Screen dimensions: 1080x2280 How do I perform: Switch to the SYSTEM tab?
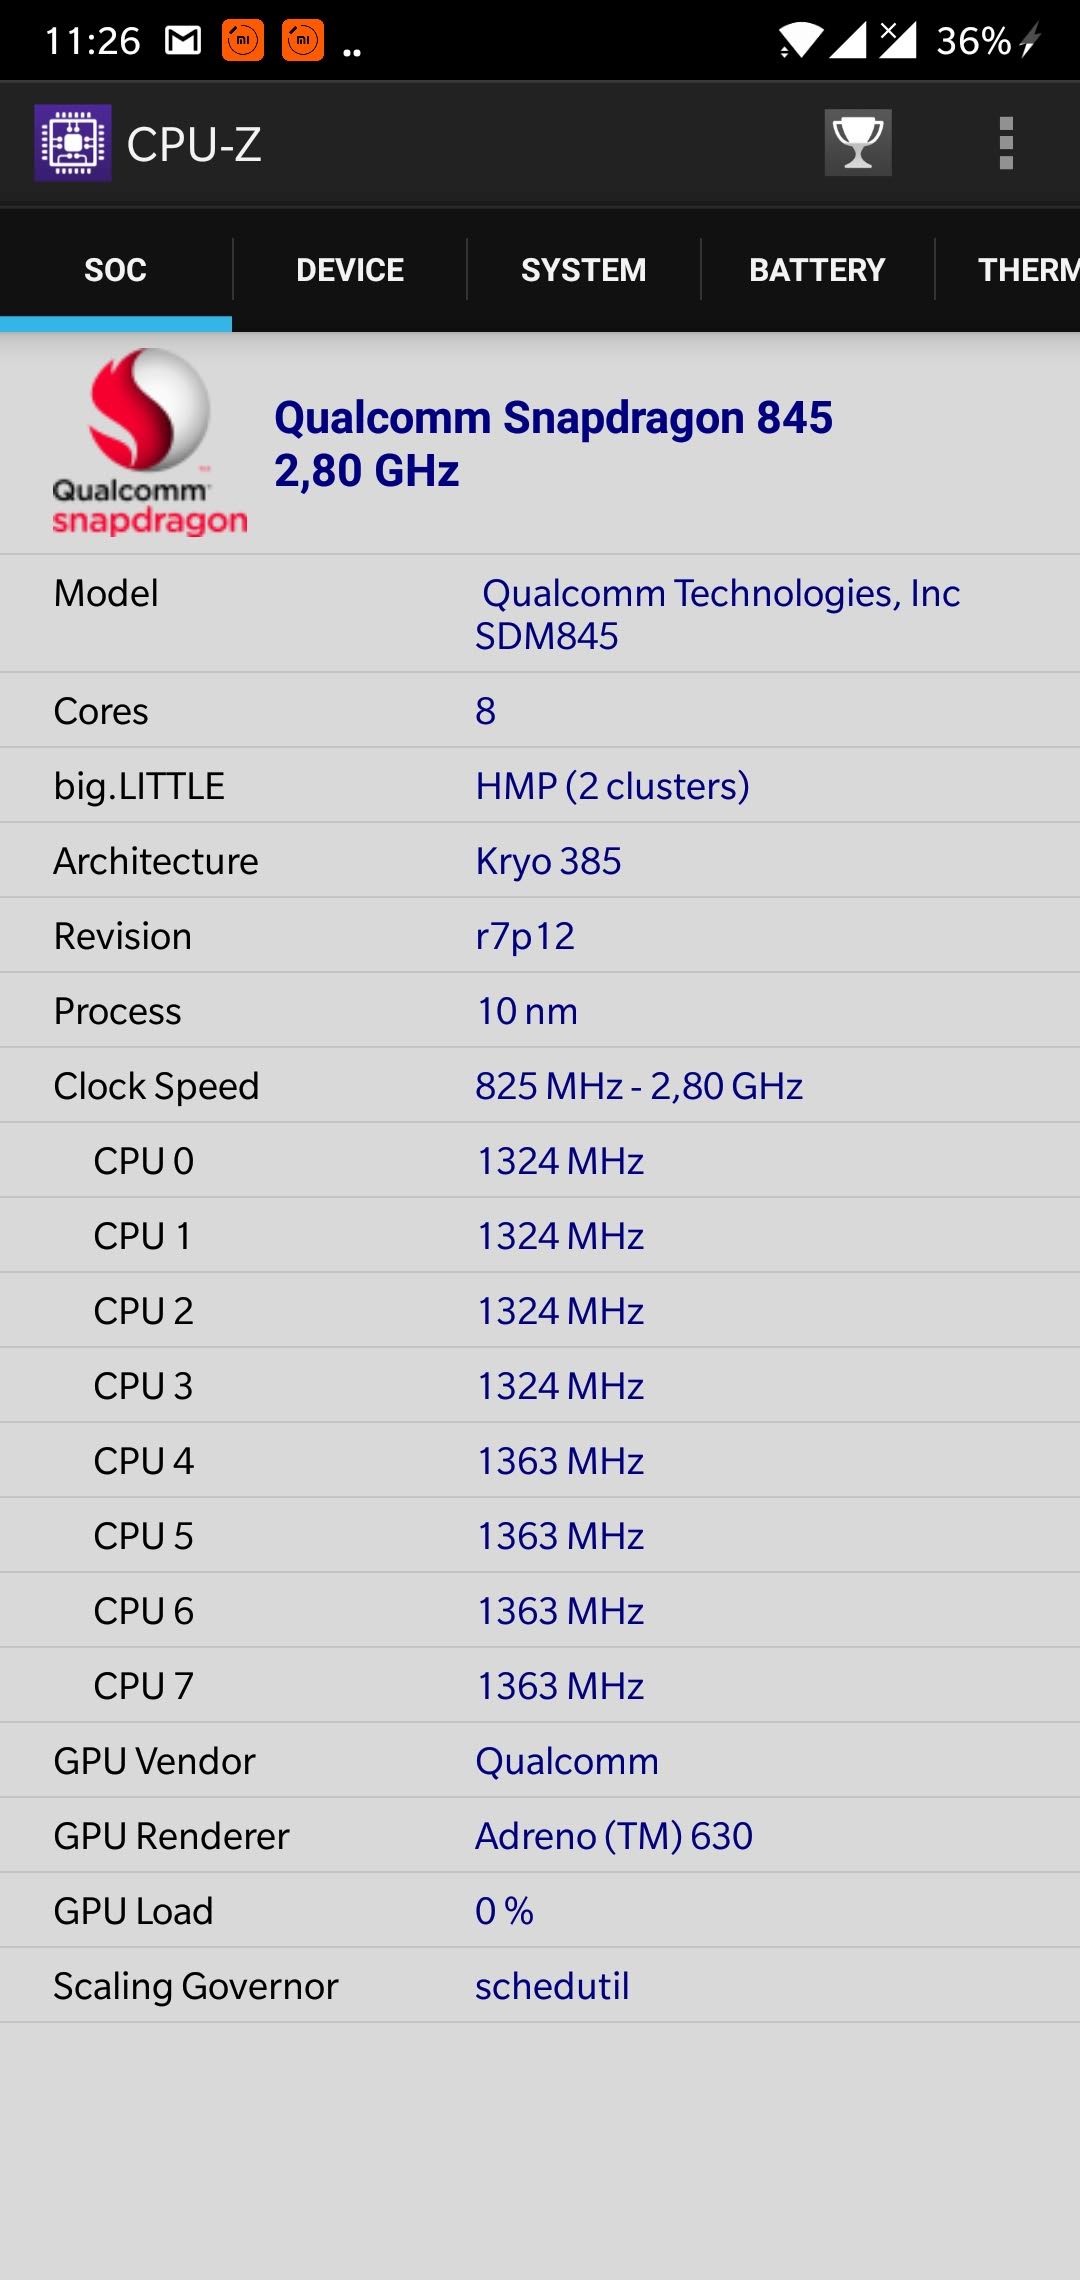[583, 270]
